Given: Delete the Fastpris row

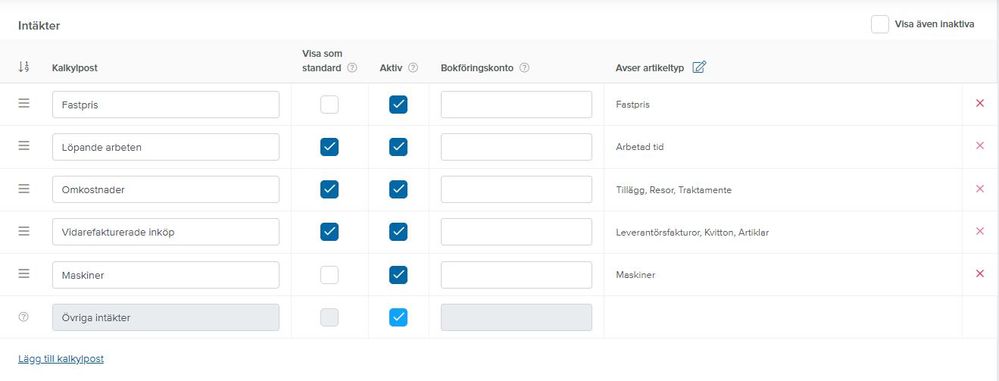Looking at the screenshot, I should click(x=980, y=104).
